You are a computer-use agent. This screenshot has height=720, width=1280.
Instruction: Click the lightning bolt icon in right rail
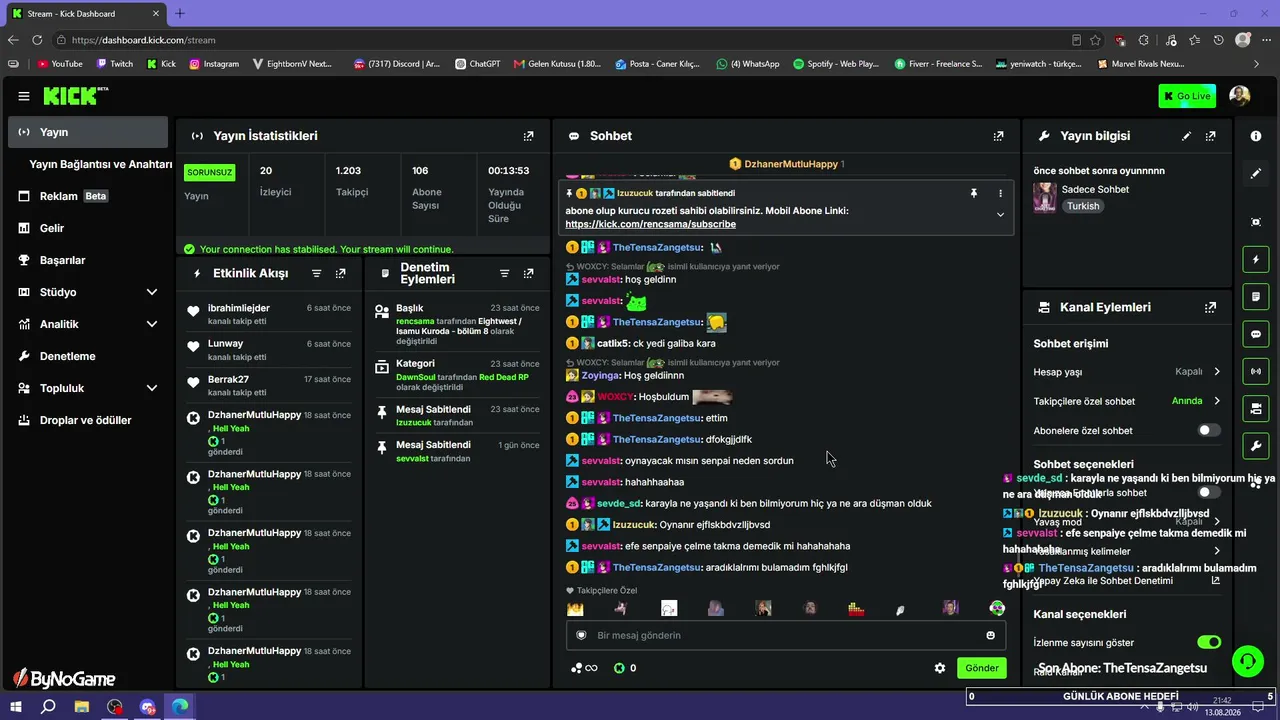[1256, 260]
